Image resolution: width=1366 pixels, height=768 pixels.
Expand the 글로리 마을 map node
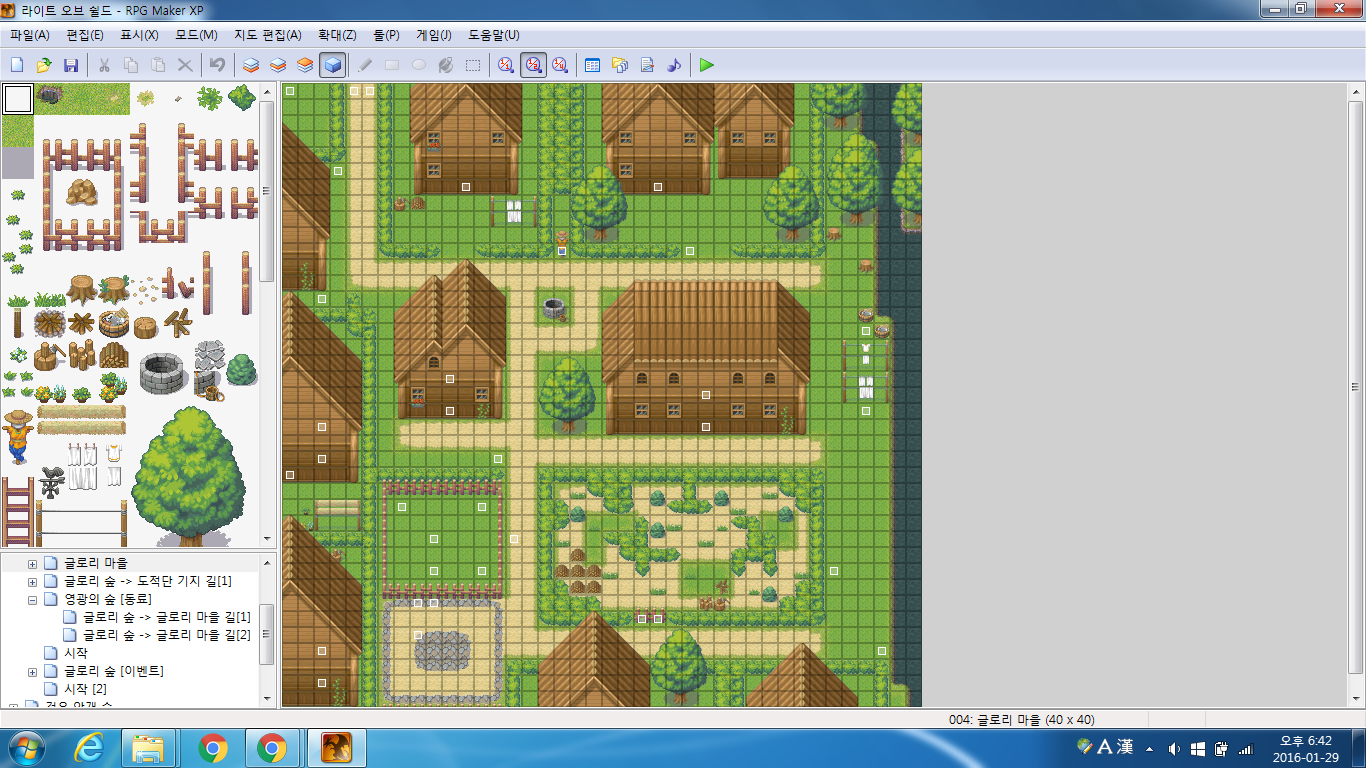[x=32, y=564]
